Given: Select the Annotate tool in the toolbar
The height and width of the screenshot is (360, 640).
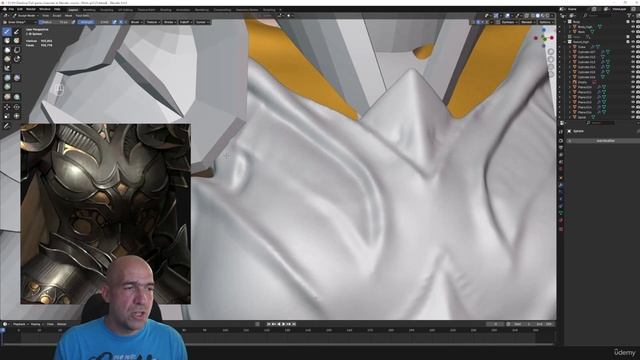Looking at the screenshot, I should tap(7, 126).
